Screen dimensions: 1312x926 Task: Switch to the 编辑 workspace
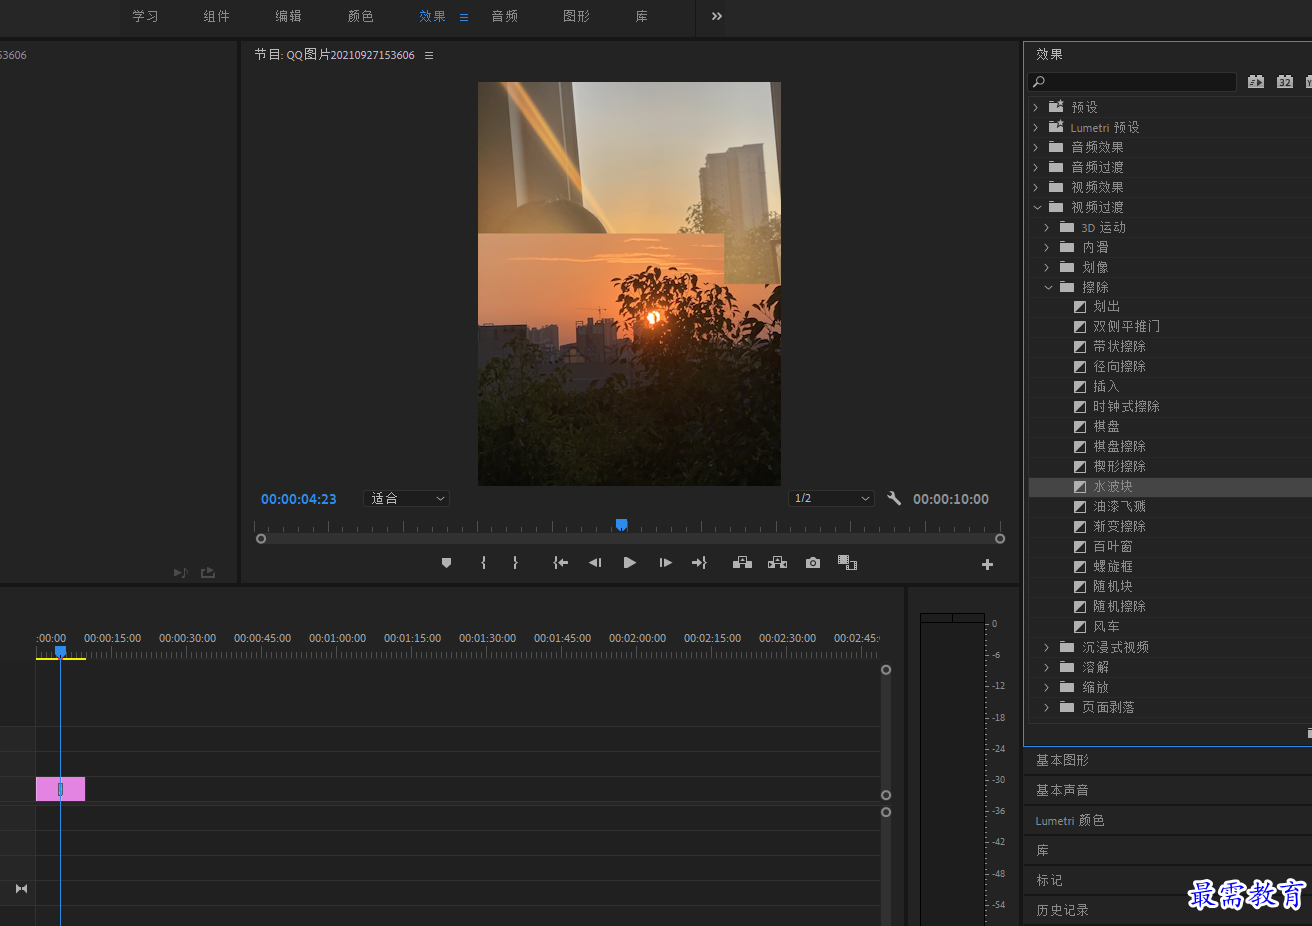coord(289,16)
